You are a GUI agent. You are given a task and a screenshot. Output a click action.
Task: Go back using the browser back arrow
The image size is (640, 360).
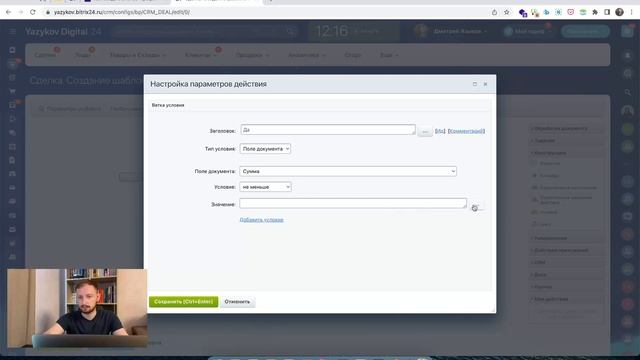(9, 12)
